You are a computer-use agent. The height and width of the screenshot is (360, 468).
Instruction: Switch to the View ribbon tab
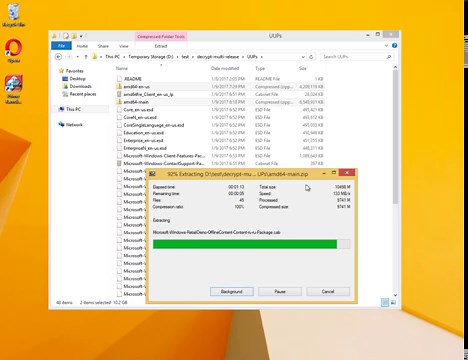(124, 46)
